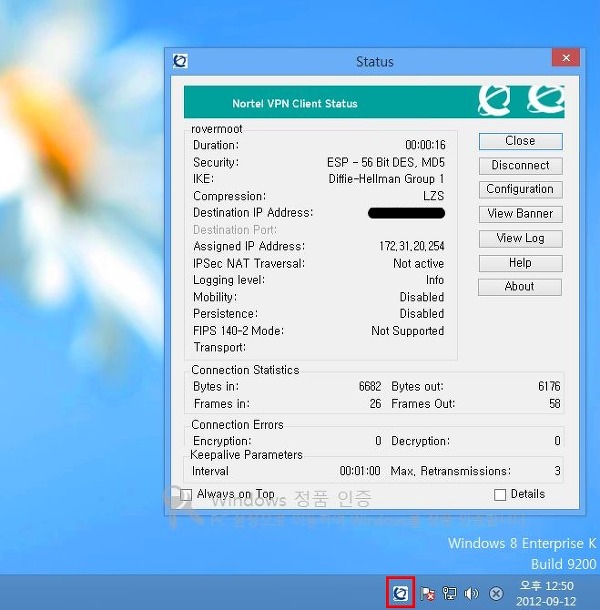
Task: Click the taskbar date 2012-09-12
Action: tap(546, 601)
